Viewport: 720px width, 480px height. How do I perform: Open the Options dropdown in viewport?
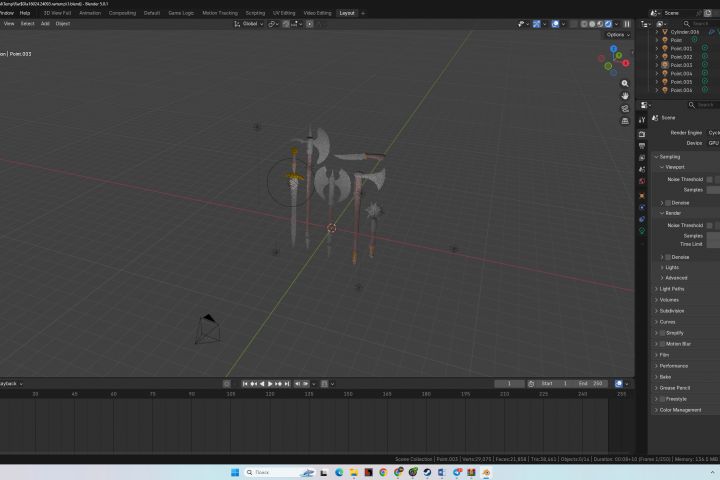618,35
